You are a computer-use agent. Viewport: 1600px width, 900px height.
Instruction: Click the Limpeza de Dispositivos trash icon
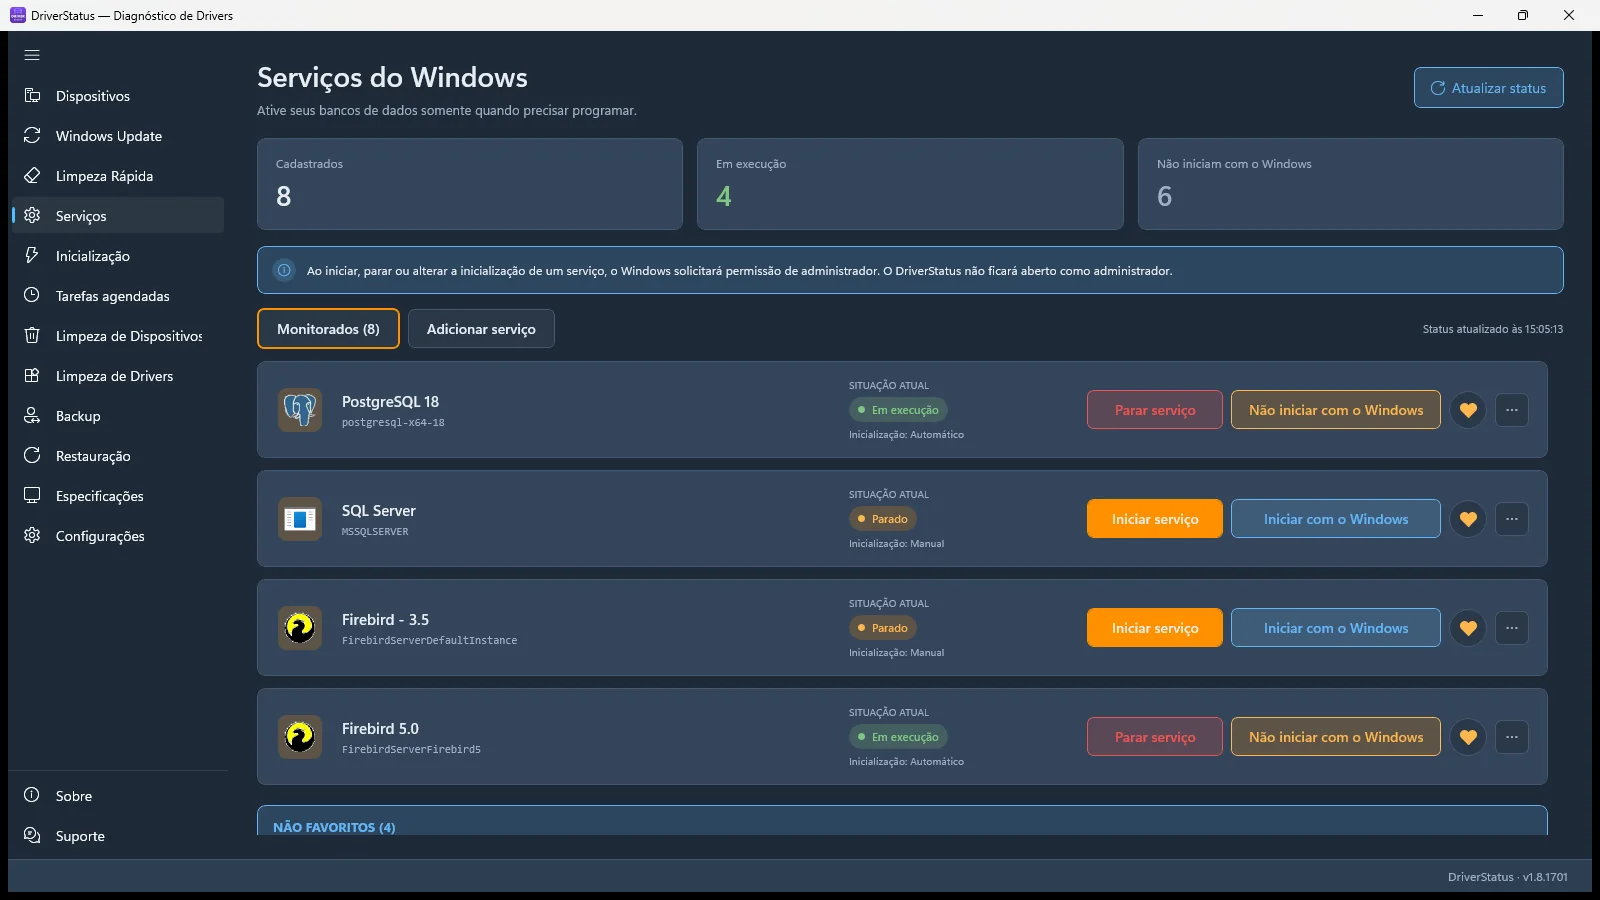32,336
